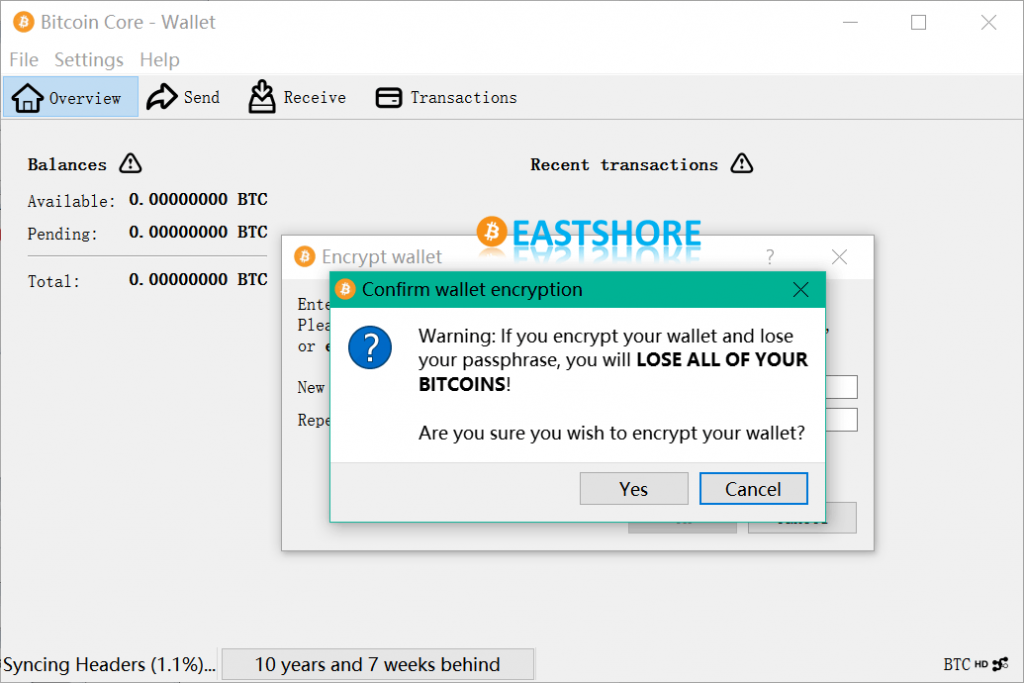Click the Send arrow icon
Image resolution: width=1024 pixels, height=683 pixels.
(x=162, y=97)
